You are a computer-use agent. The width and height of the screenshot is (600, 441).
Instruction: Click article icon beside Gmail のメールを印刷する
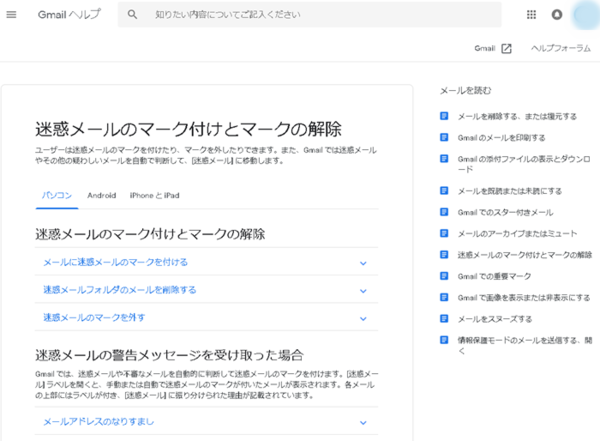pyautogui.click(x=444, y=137)
